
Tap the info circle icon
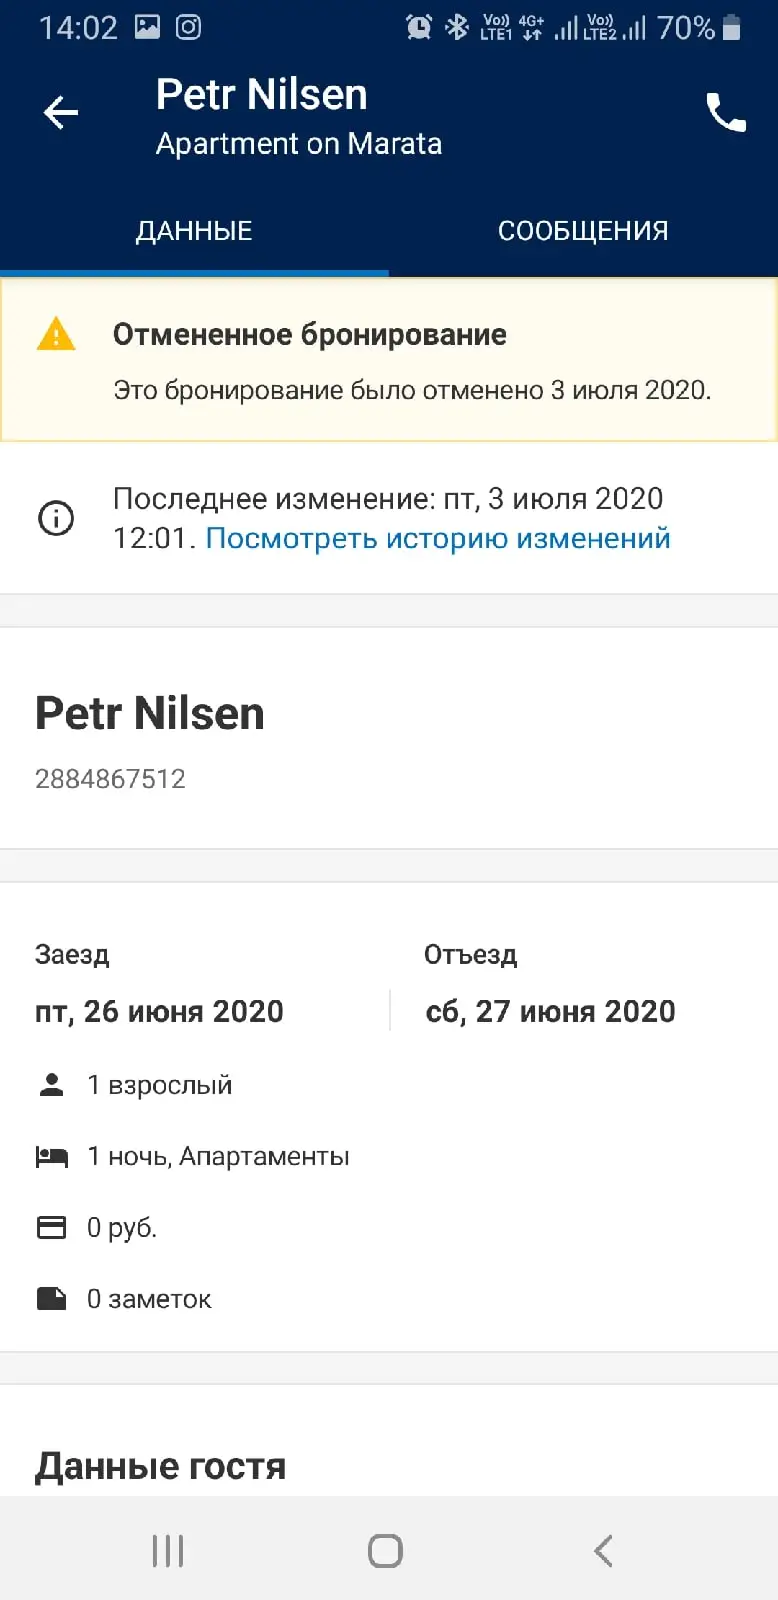(x=56, y=518)
